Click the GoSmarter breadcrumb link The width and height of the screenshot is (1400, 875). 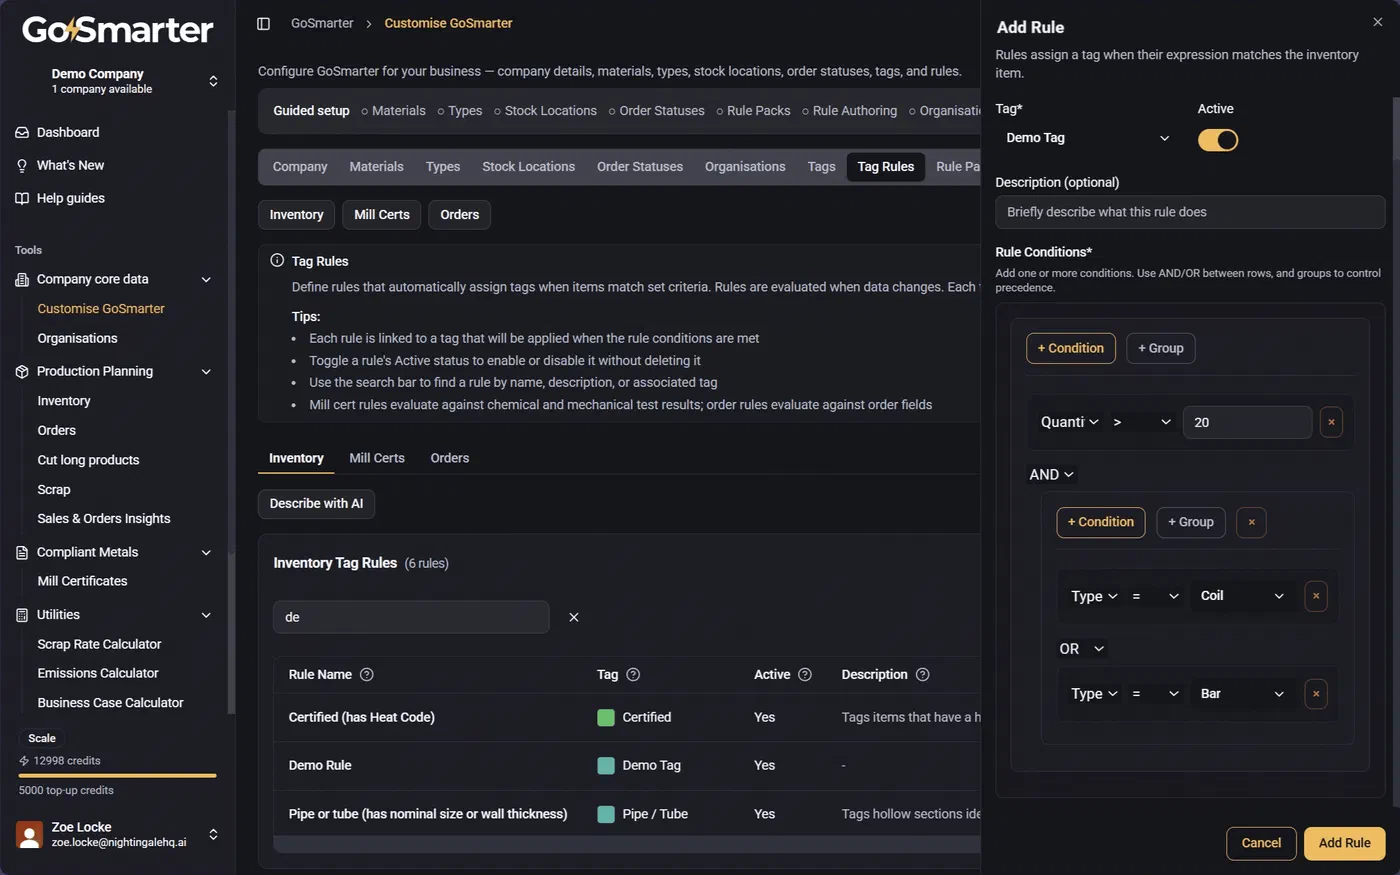(x=322, y=23)
